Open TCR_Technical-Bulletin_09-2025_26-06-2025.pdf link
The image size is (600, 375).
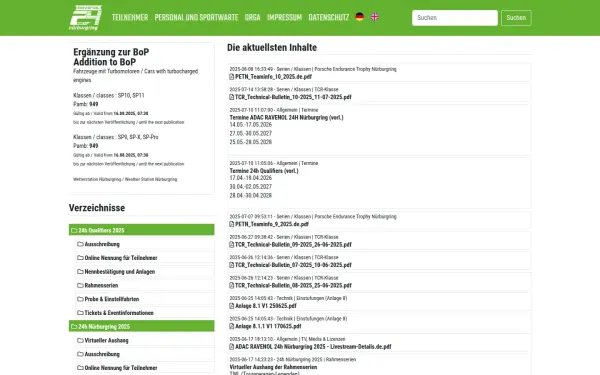click(293, 245)
